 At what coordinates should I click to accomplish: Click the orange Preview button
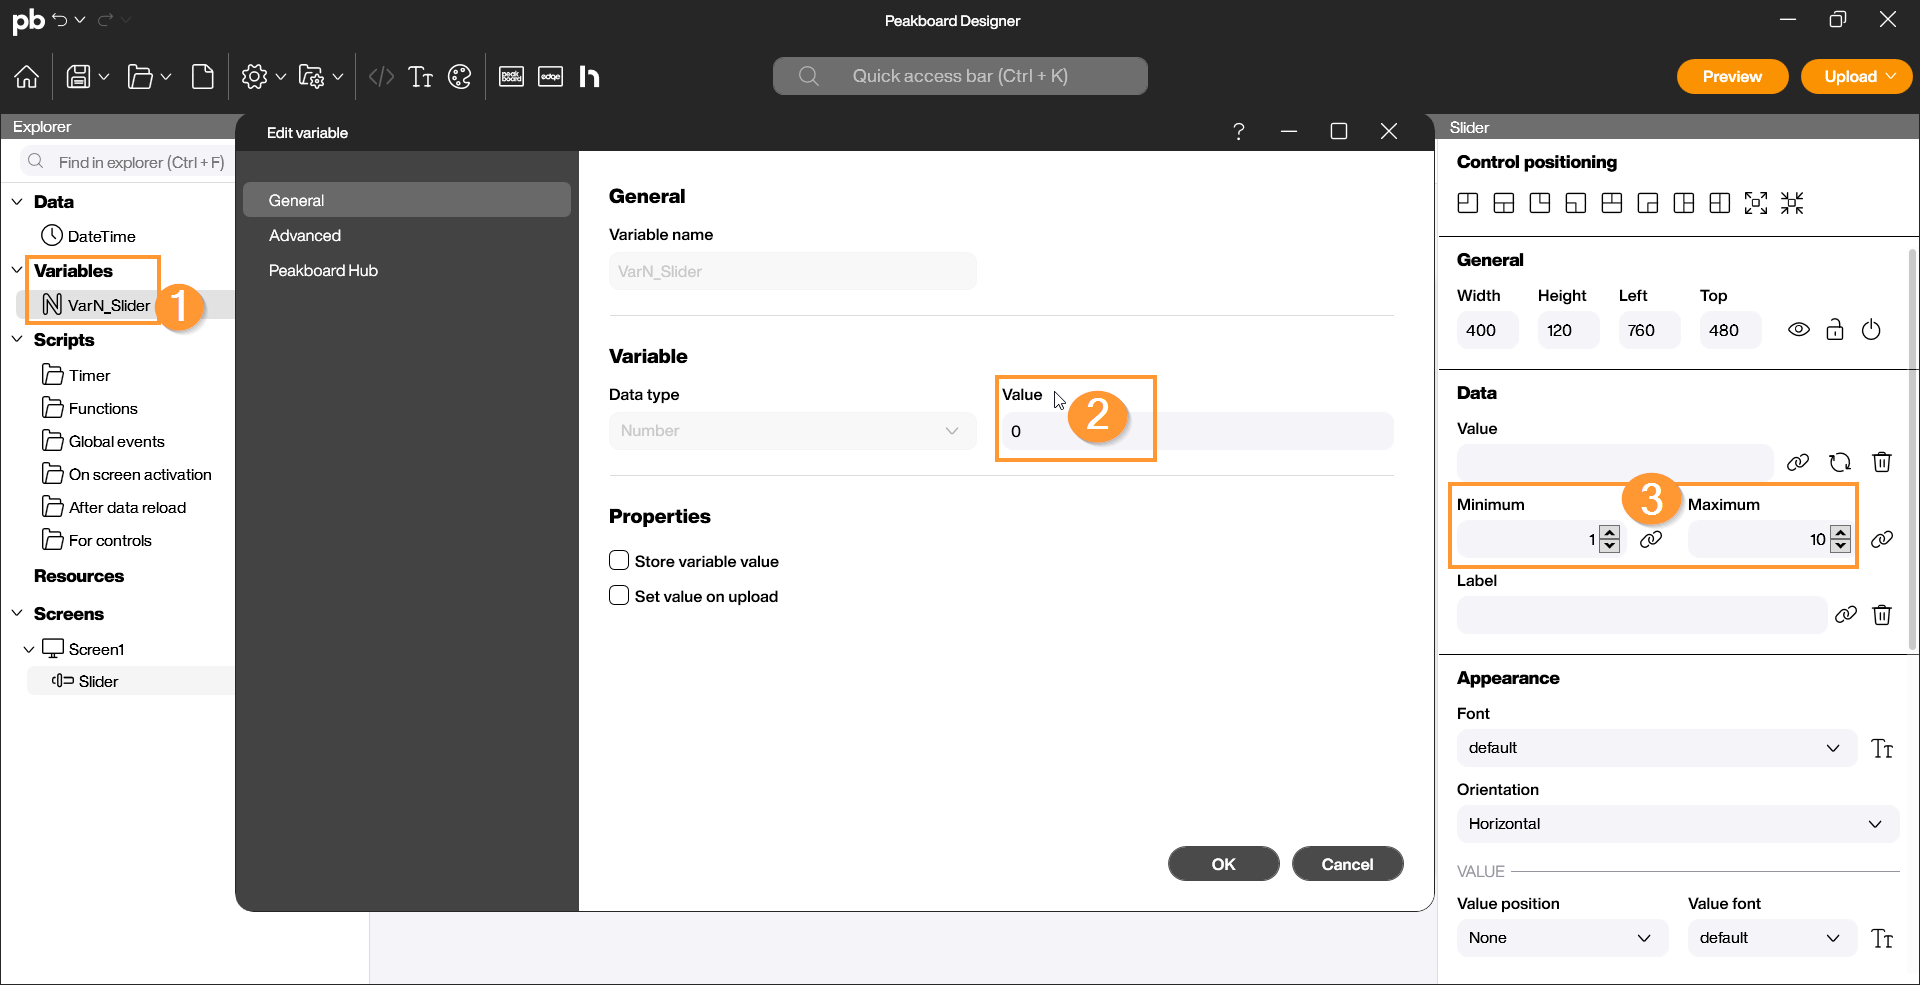coord(1731,77)
